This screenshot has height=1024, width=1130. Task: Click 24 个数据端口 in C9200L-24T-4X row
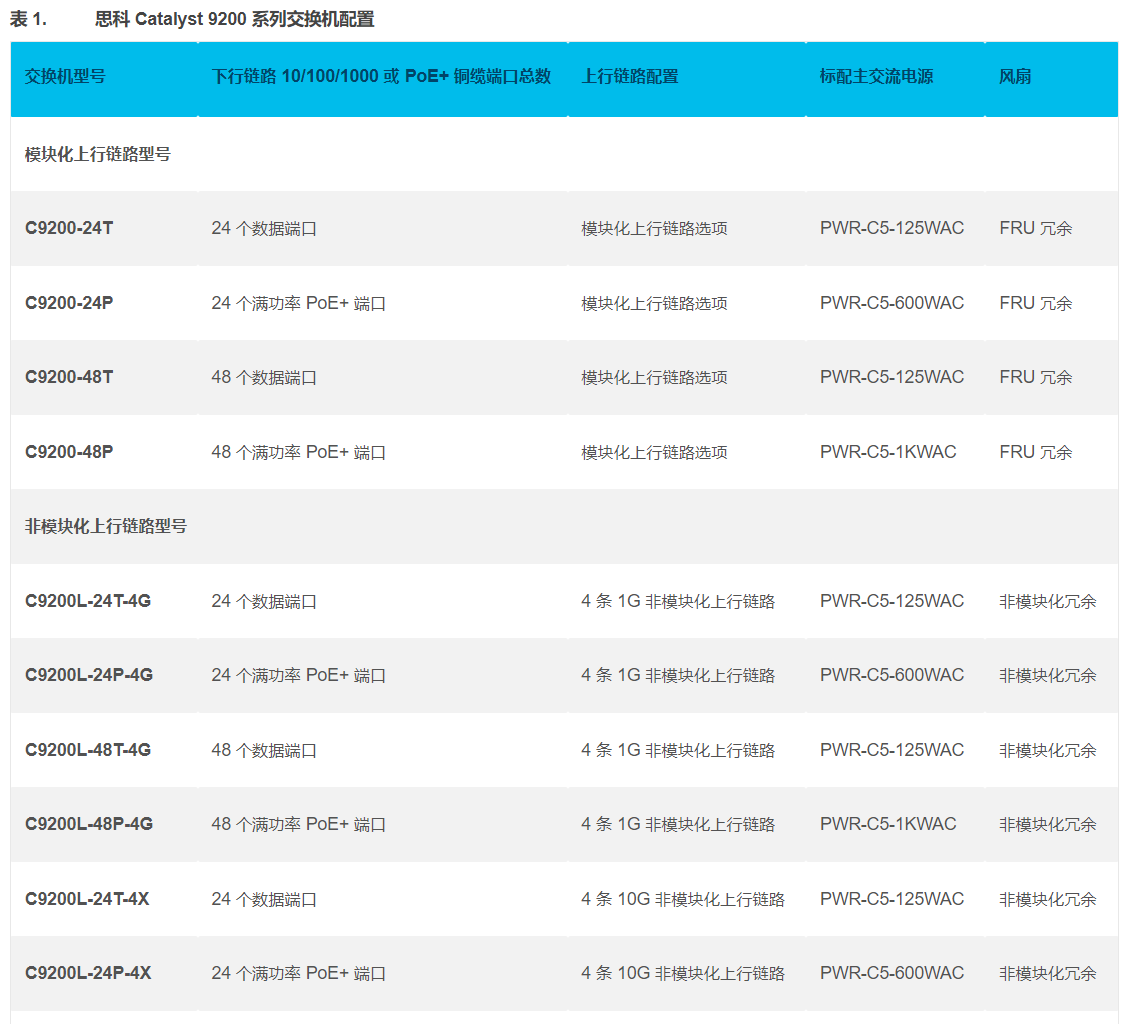(x=264, y=899)
